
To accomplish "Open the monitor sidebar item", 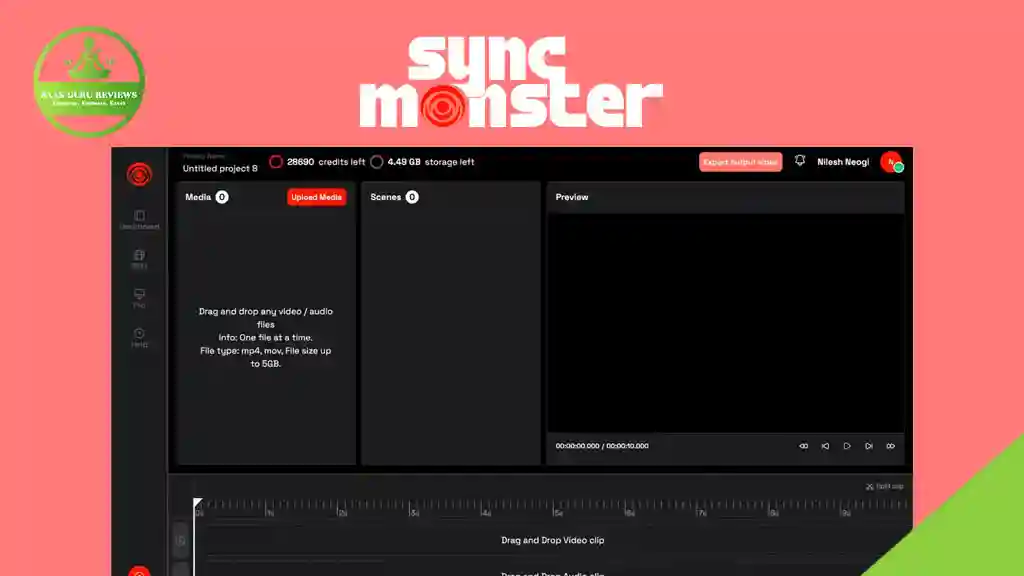I will pyautogui.click(x=139, y=298).
